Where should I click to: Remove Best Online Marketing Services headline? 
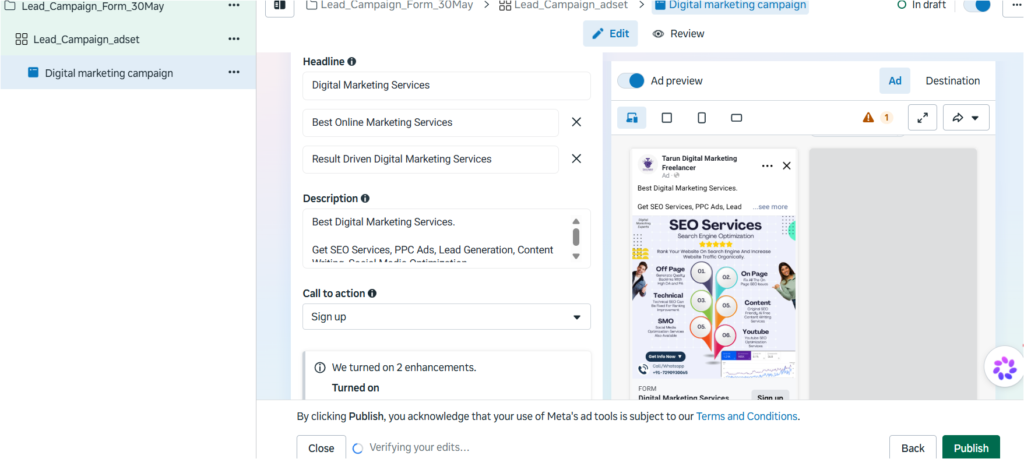pos(576,122)
